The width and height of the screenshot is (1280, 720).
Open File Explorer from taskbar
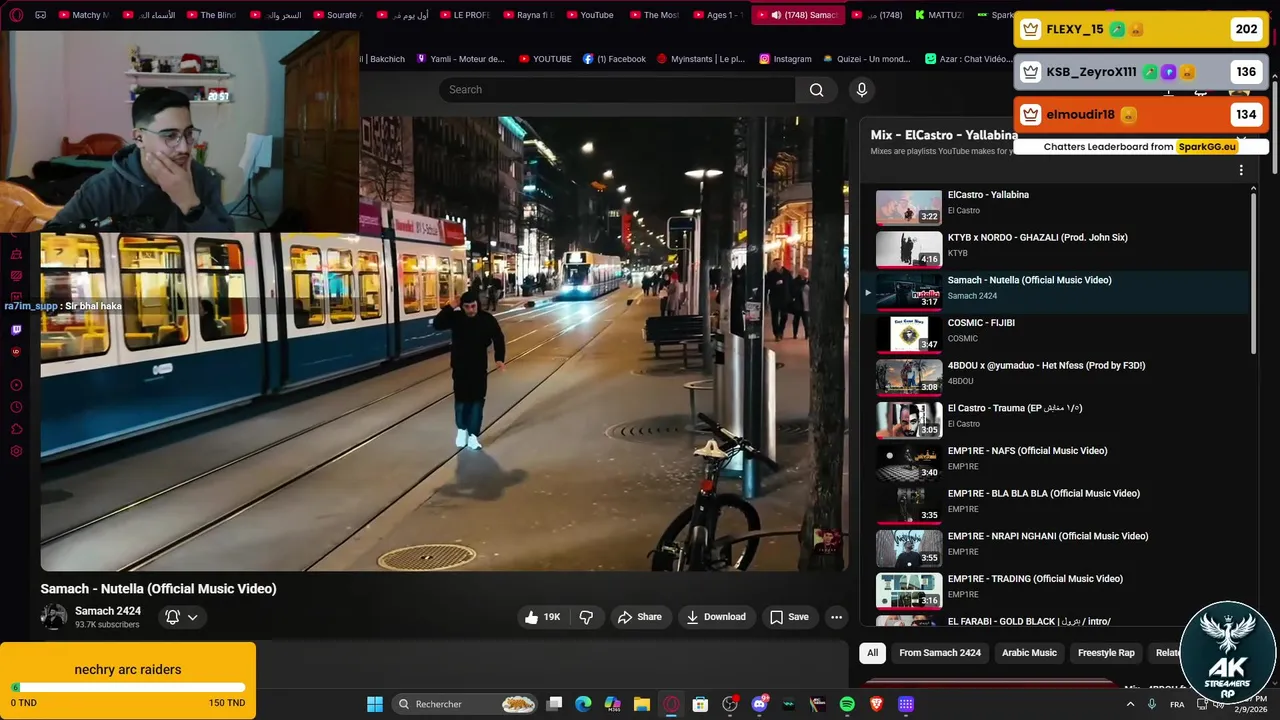point(642,704)
